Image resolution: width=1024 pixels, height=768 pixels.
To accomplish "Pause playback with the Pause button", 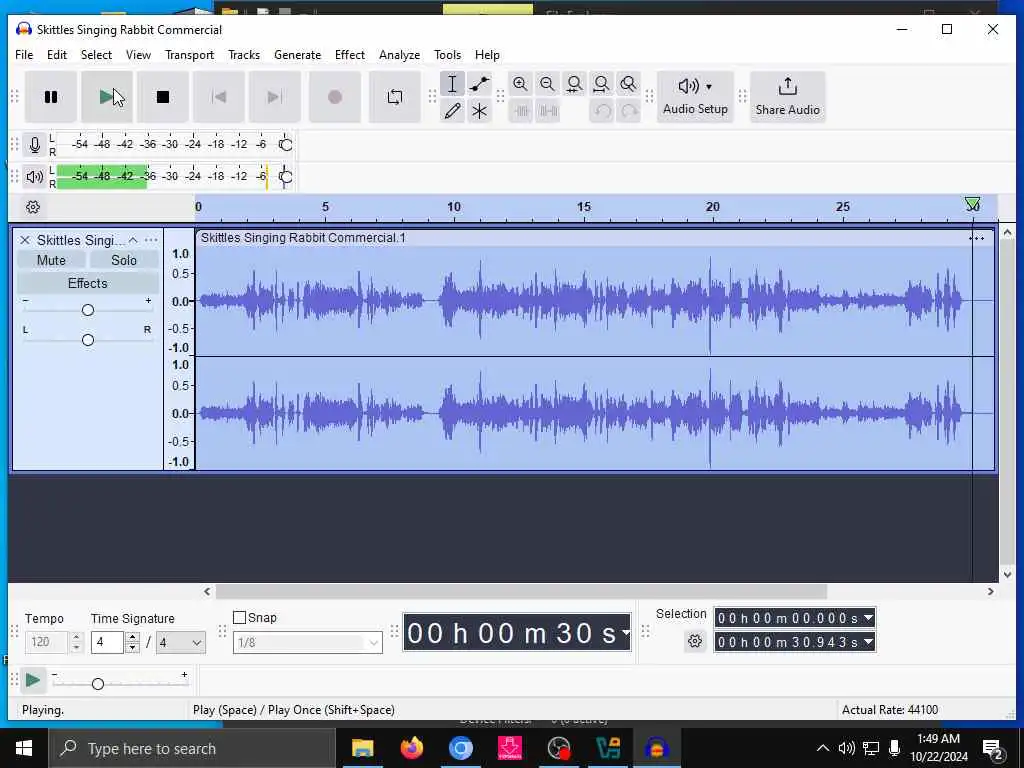I will click(50, 97).
